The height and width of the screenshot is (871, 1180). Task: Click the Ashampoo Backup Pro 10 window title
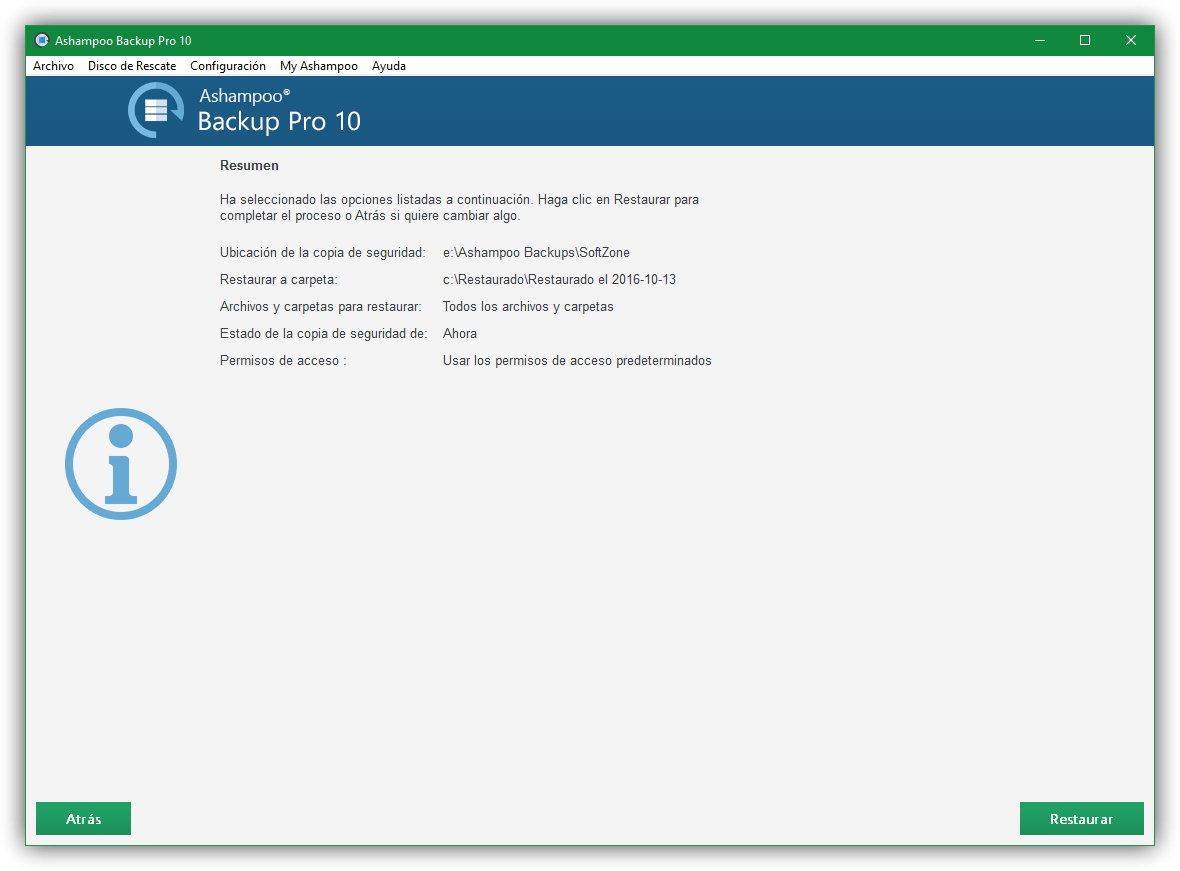(x=123, y=41)
